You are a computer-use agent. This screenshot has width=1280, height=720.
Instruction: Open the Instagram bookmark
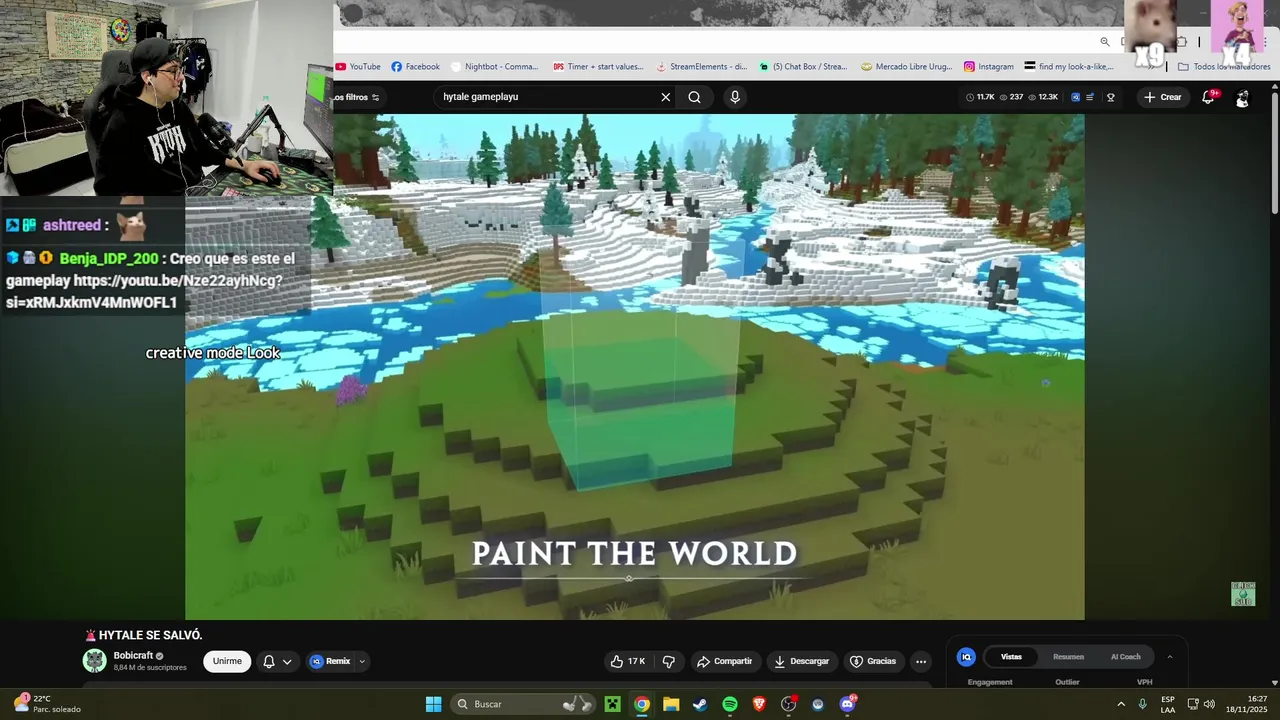click(989, 67)
